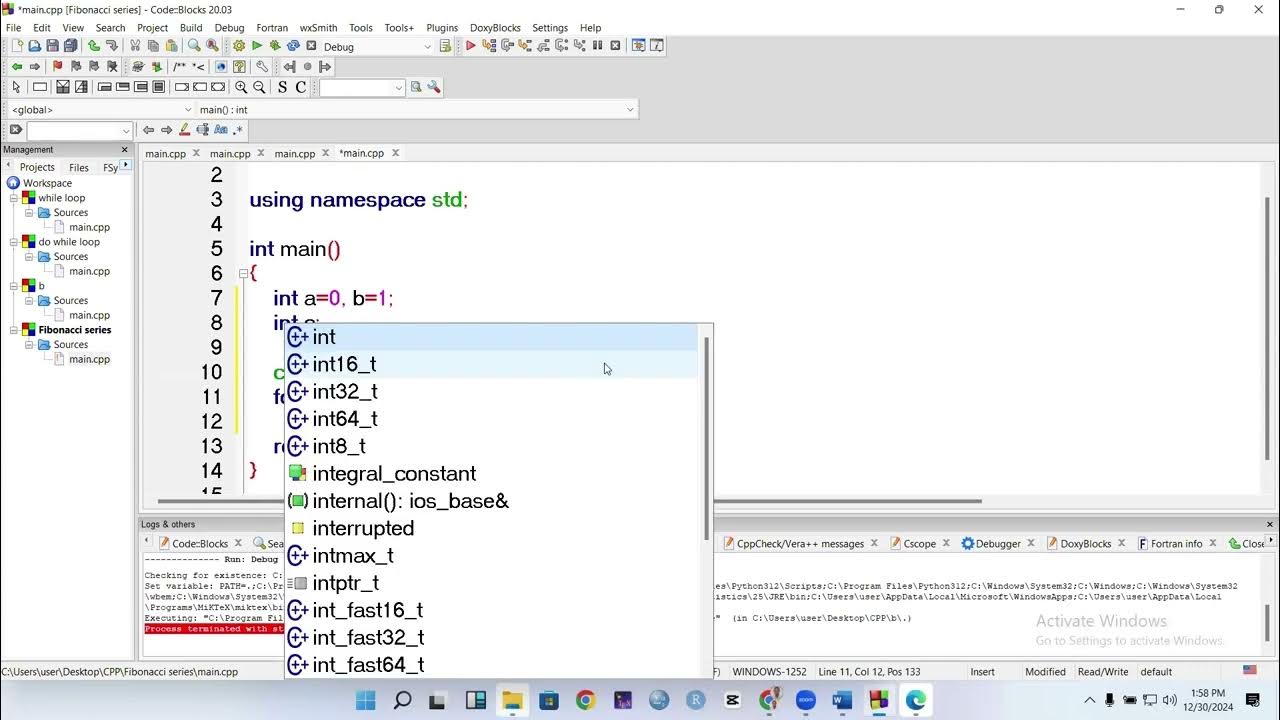Screen dimensions: 1280x720
Task: Click the Jump back green arrow icon
Action: (x=17, y=67)
